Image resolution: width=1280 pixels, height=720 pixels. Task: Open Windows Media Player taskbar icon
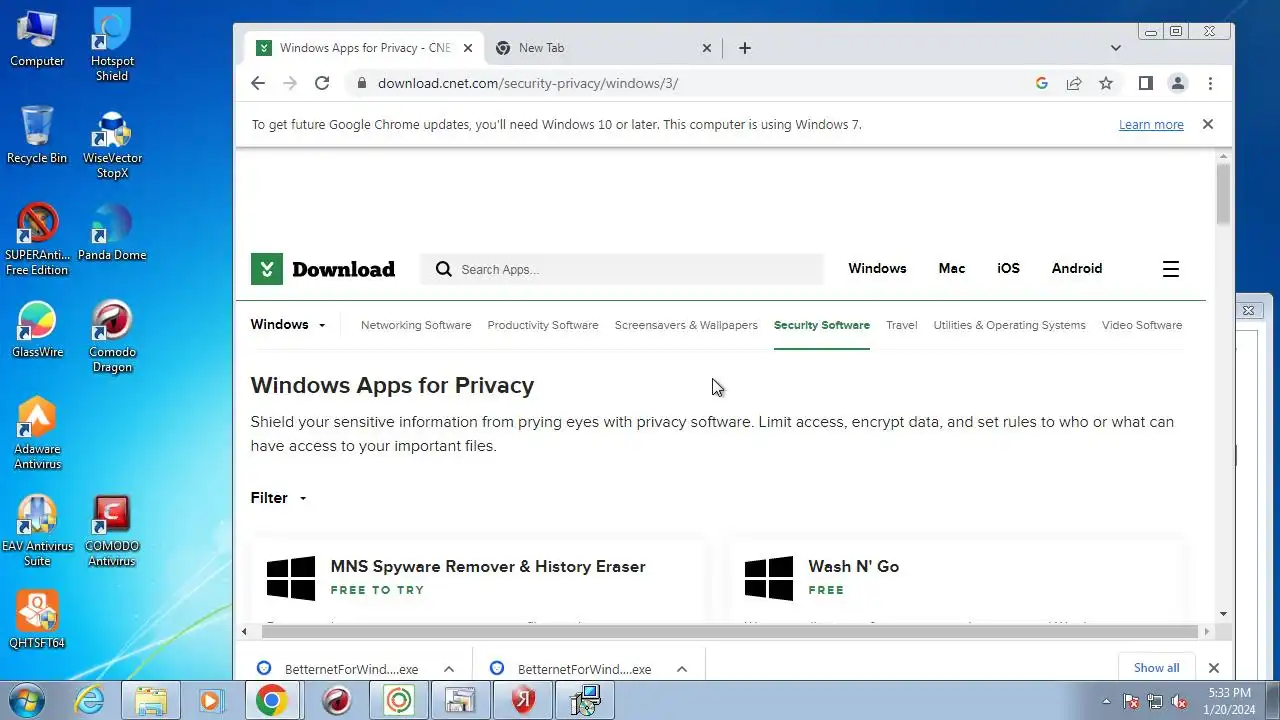pos(211,701)
